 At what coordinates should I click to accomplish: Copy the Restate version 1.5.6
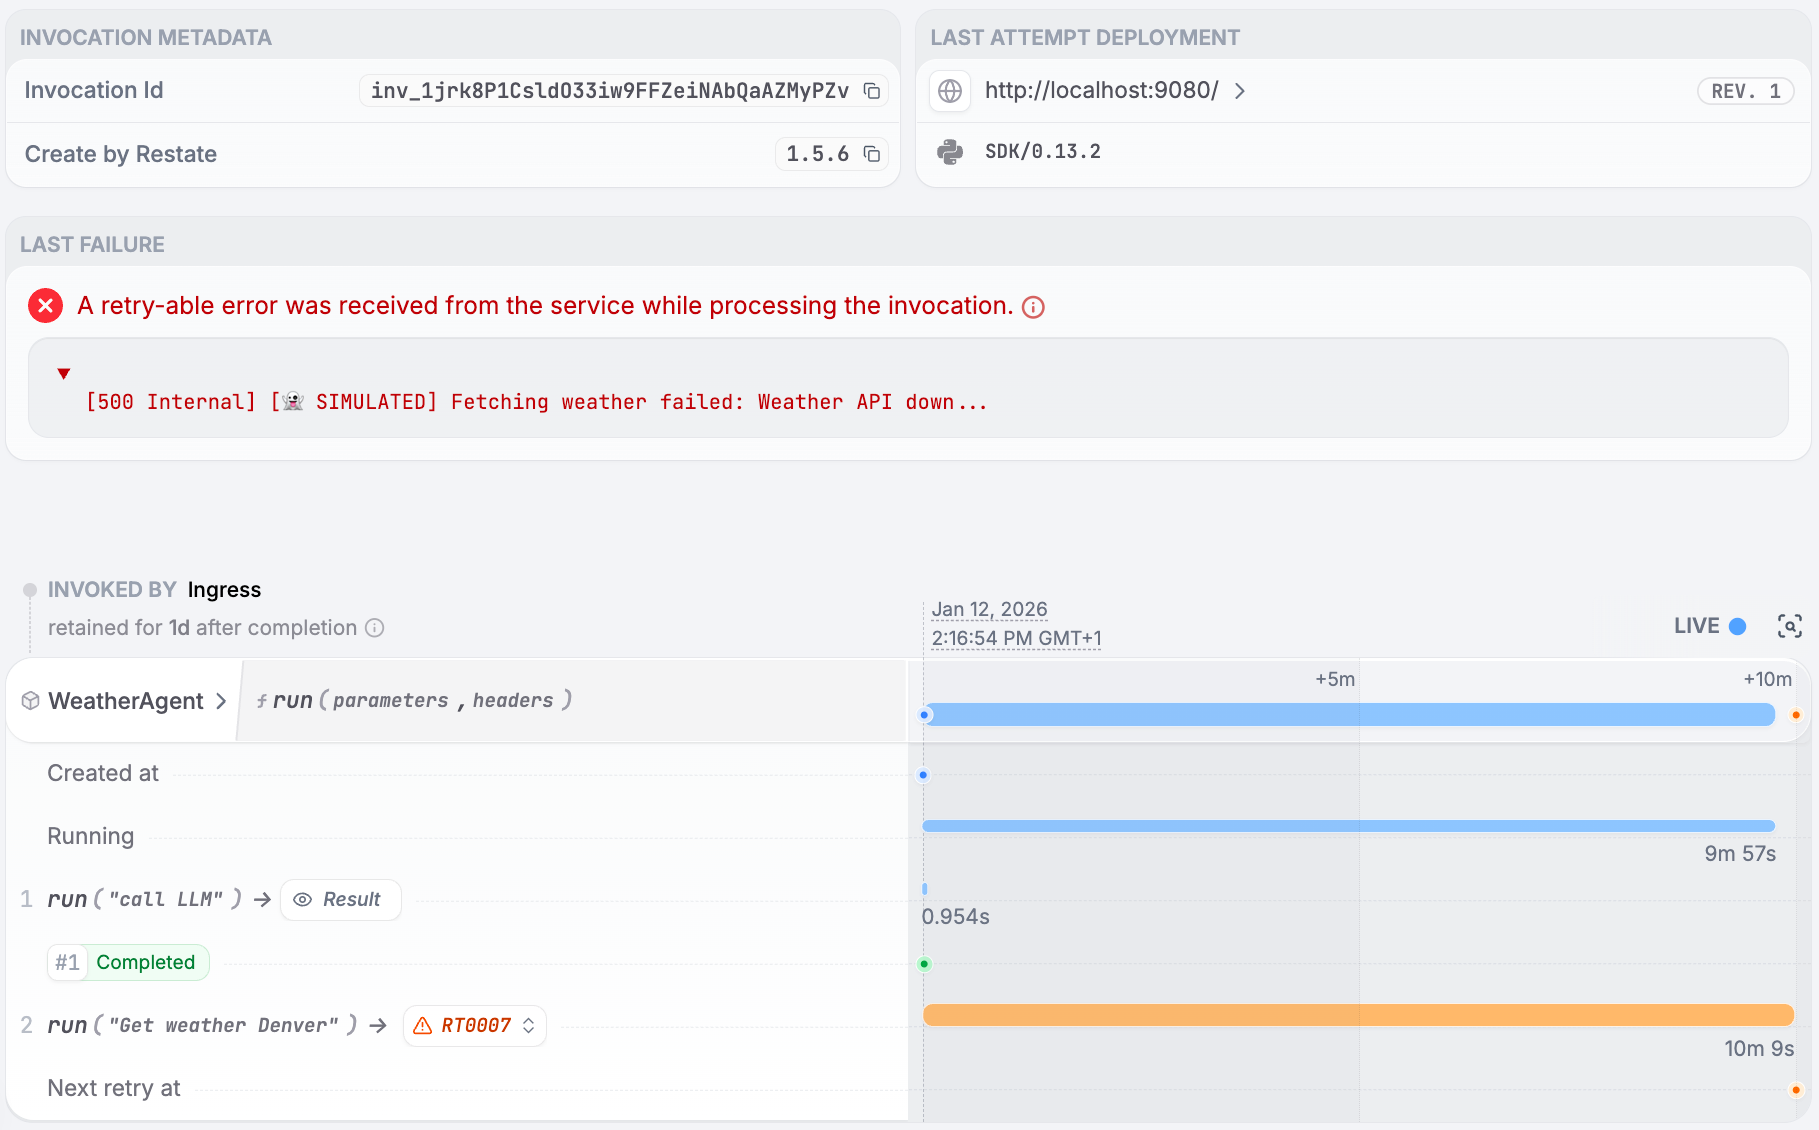pos(872,154)
